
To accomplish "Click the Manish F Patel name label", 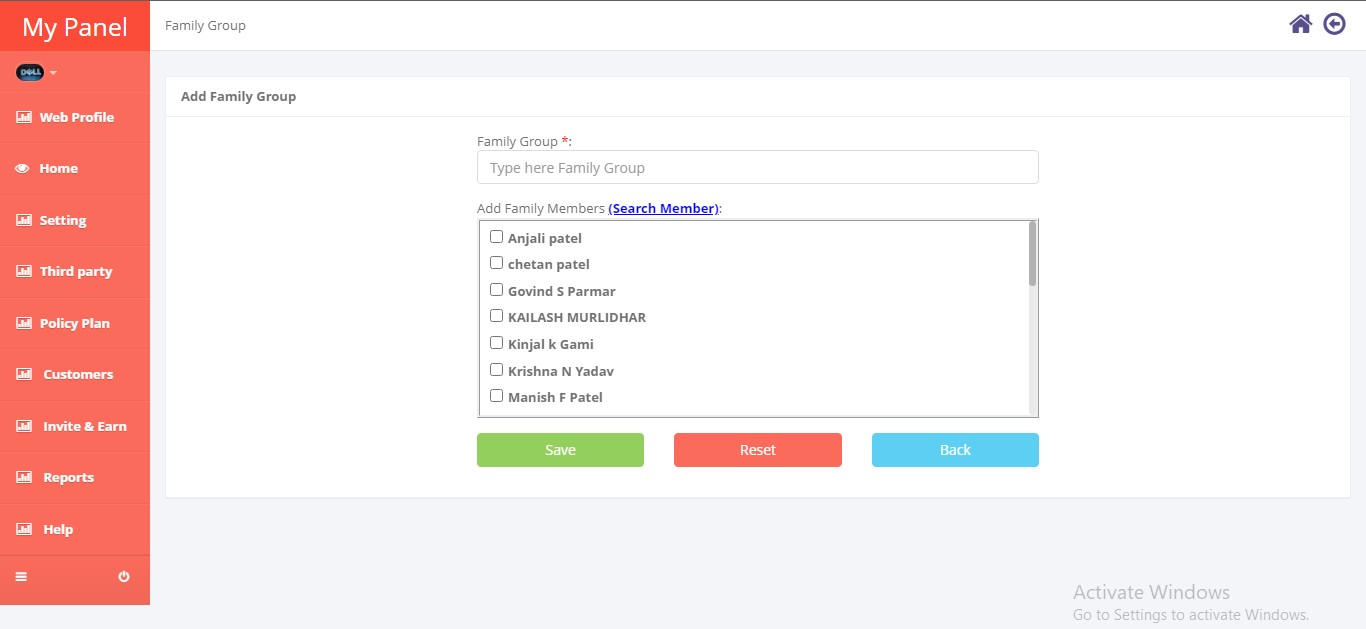I will pyautogui.click(x=555, y=397).
